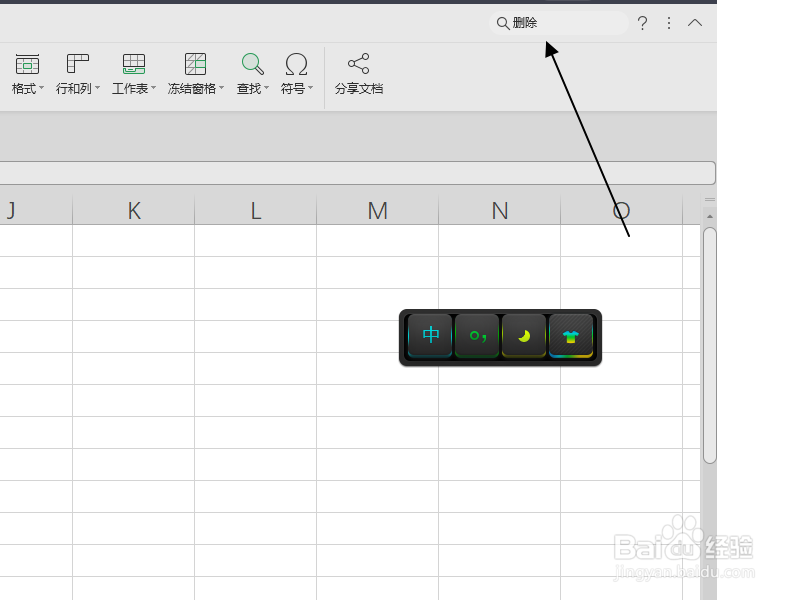Select column L header
Image resolution: width=800 pixels, height=600 pixels.
point(256,210)
